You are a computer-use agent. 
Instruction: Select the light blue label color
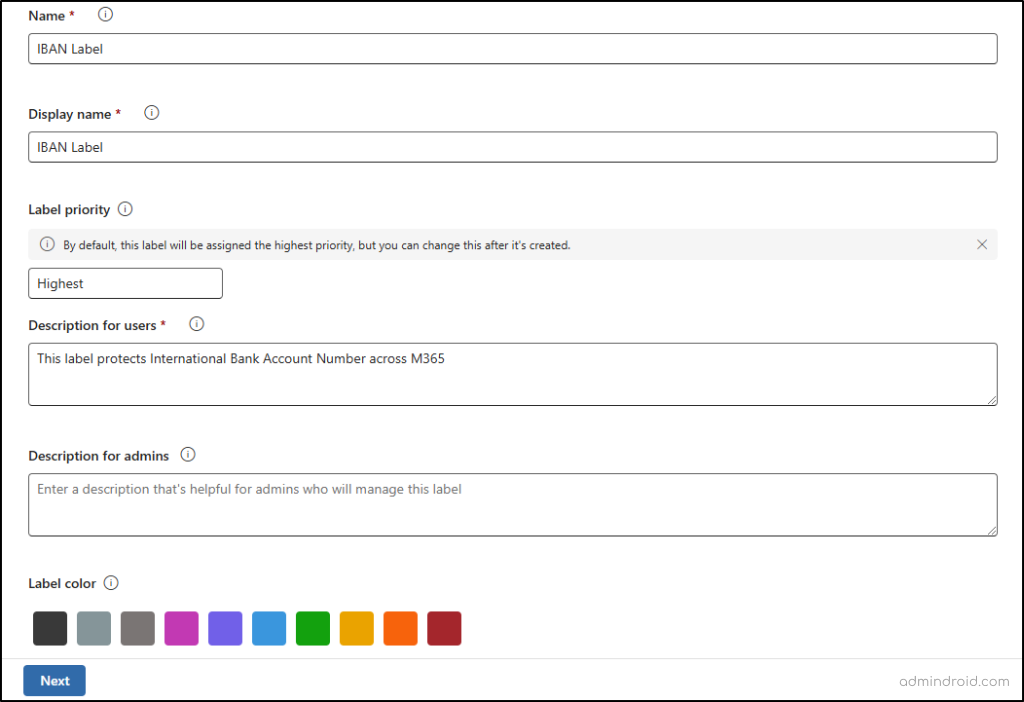coord(269,629)
